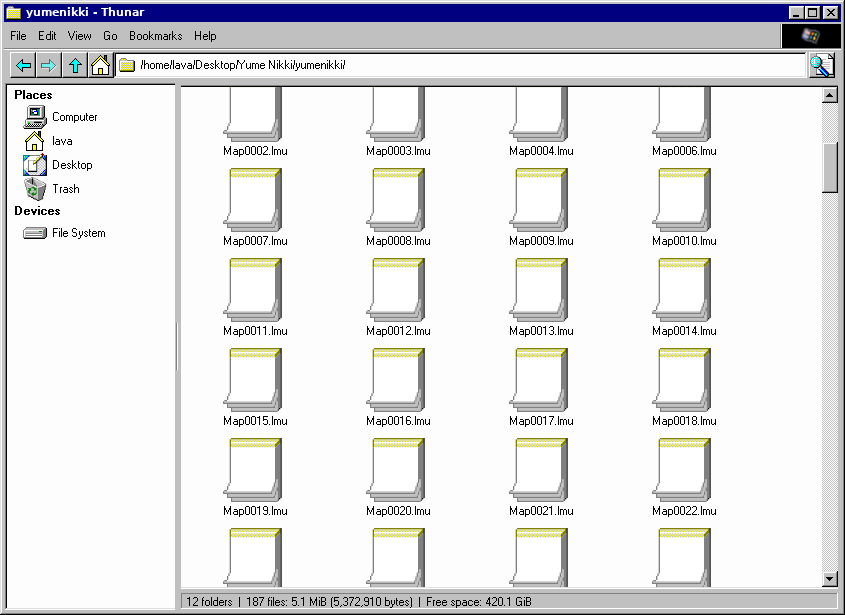Go to the home folder toolbar icon
Screen dimensions: 845x615
(100, 65)
